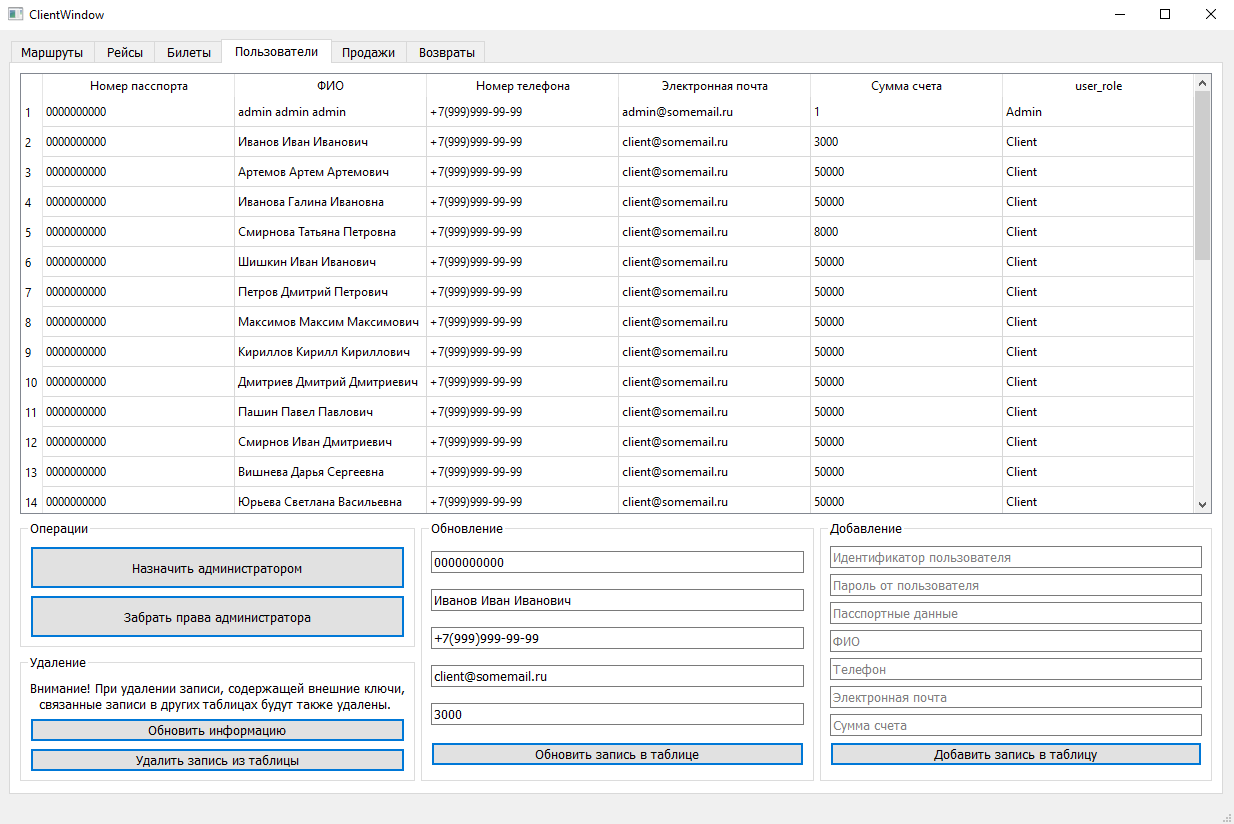Switch to the Маршруты tab
1234x824 pixels.
(x=52, y=52)
